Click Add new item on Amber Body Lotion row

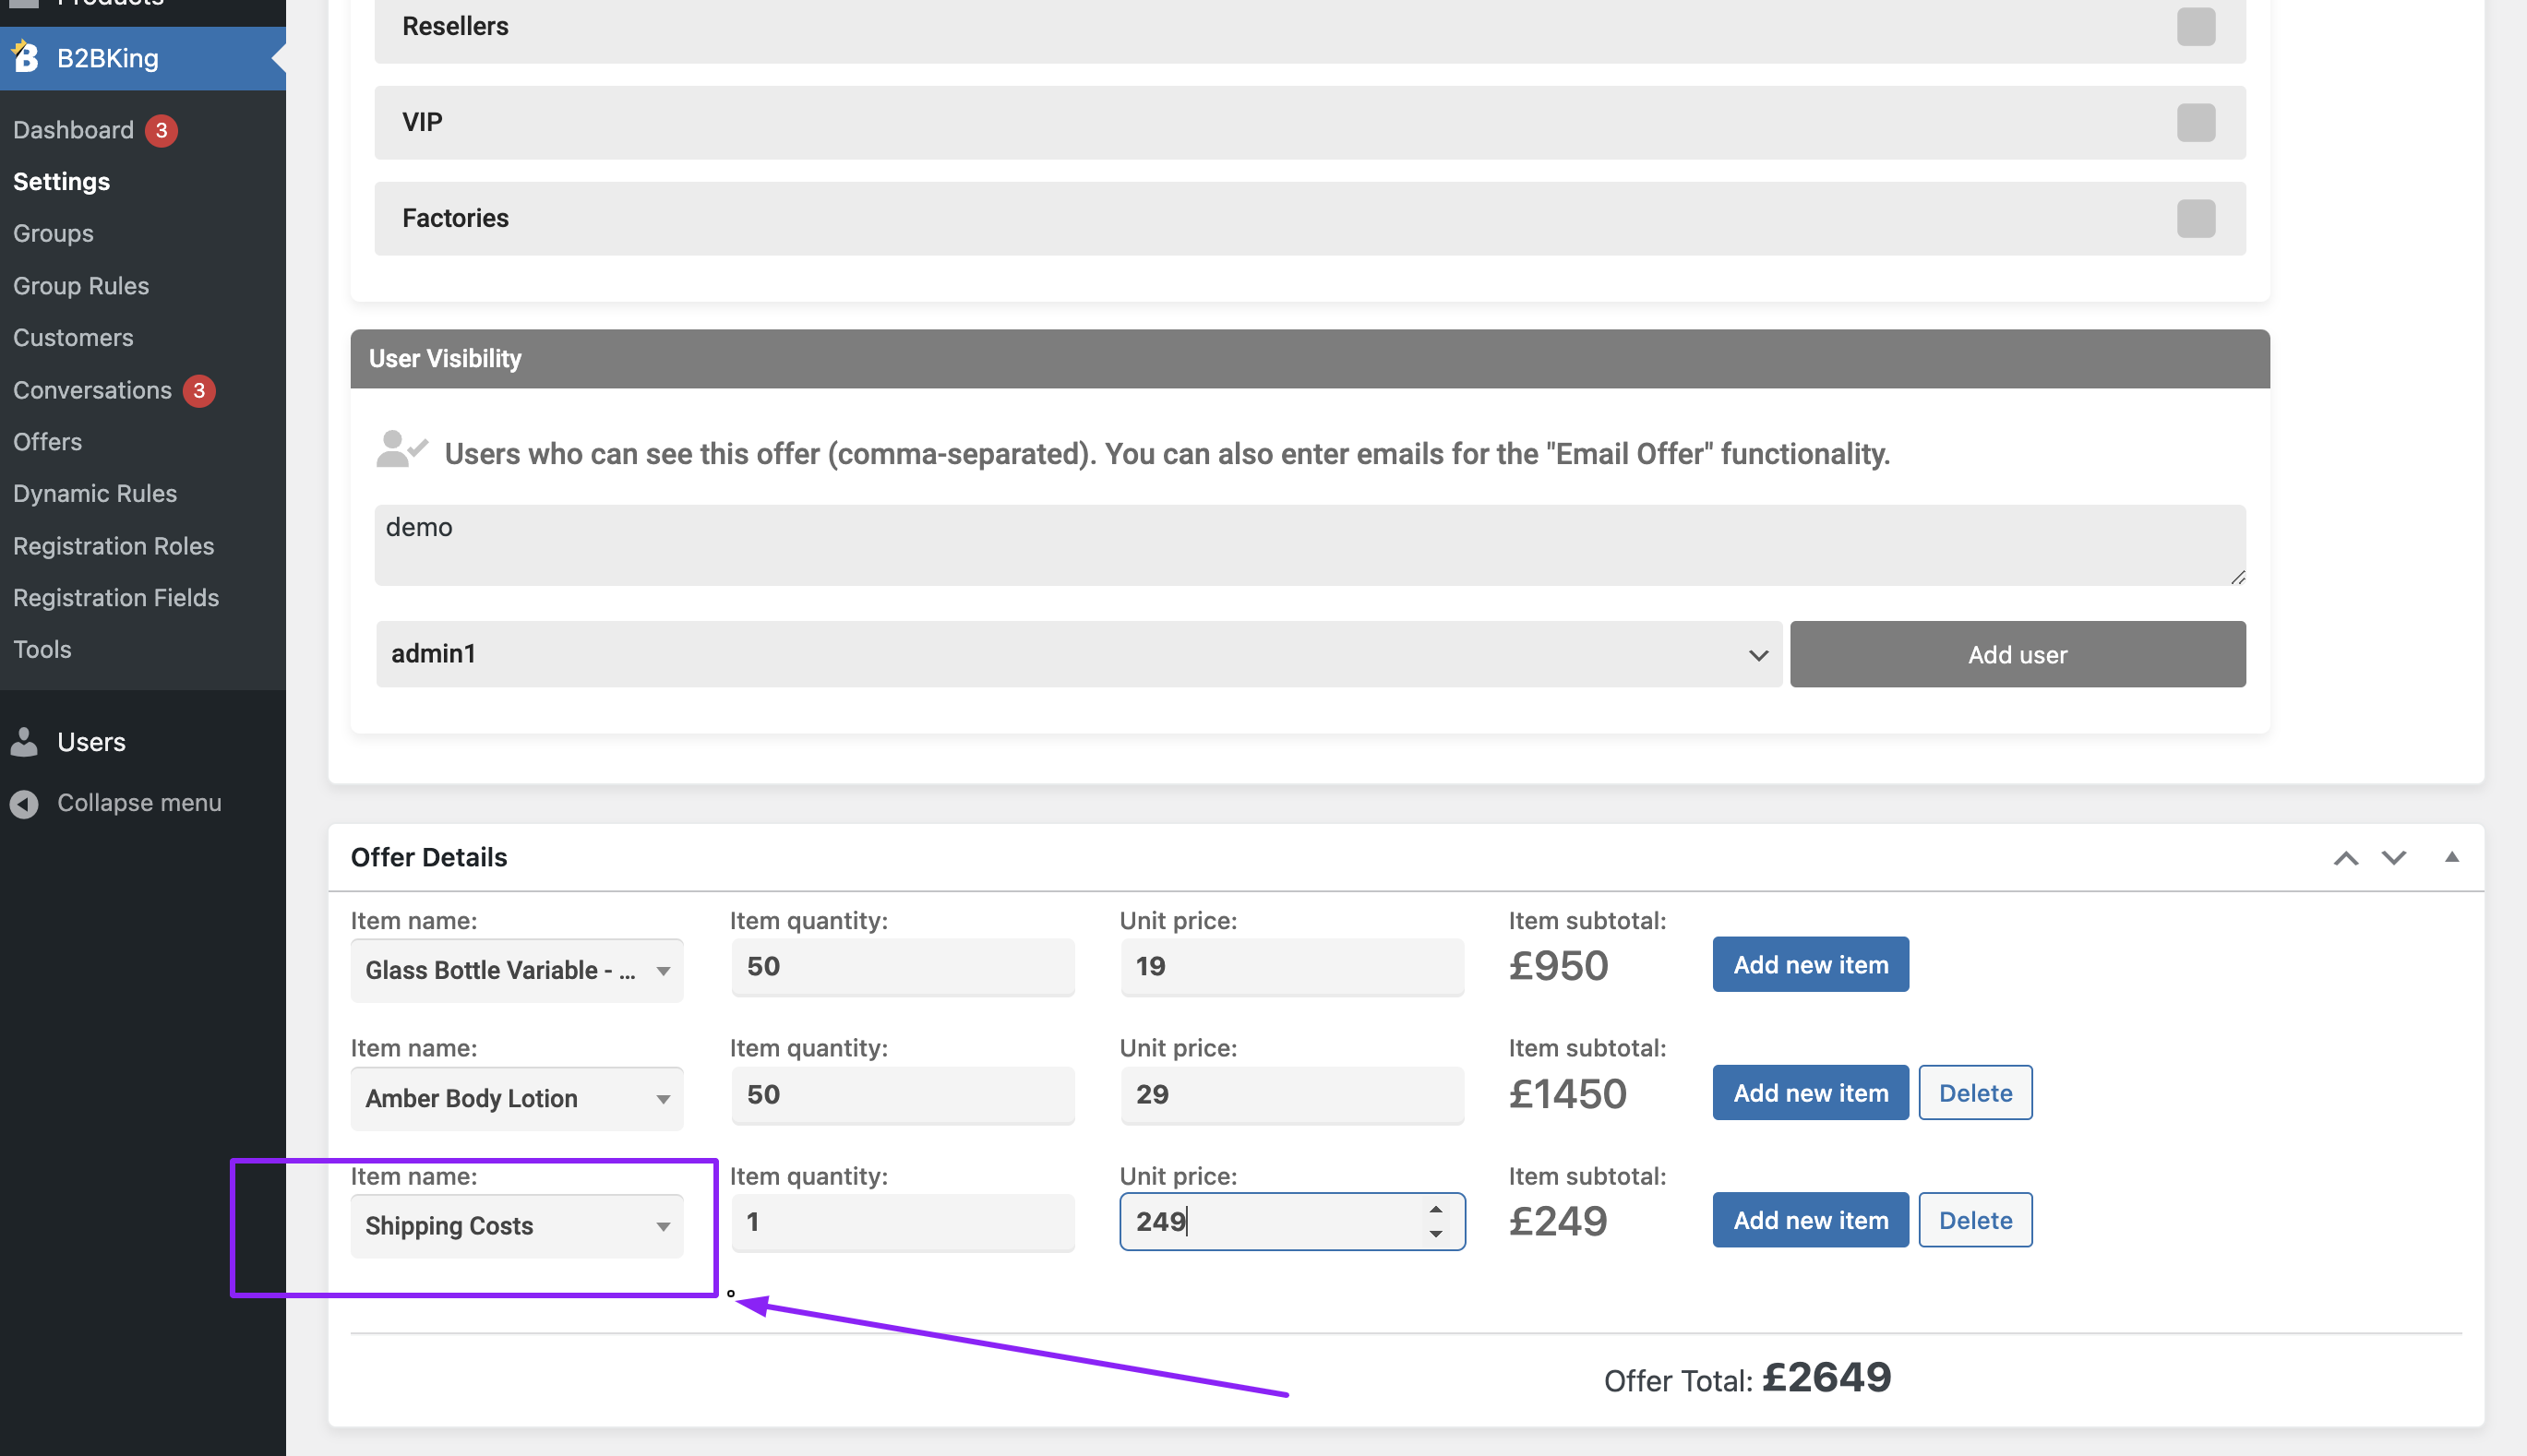(1811, 1093)
